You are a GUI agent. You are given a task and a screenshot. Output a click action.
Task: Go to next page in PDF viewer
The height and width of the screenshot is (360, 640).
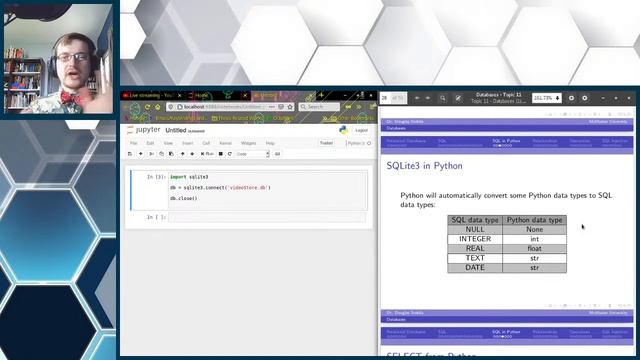pos(428,98)
